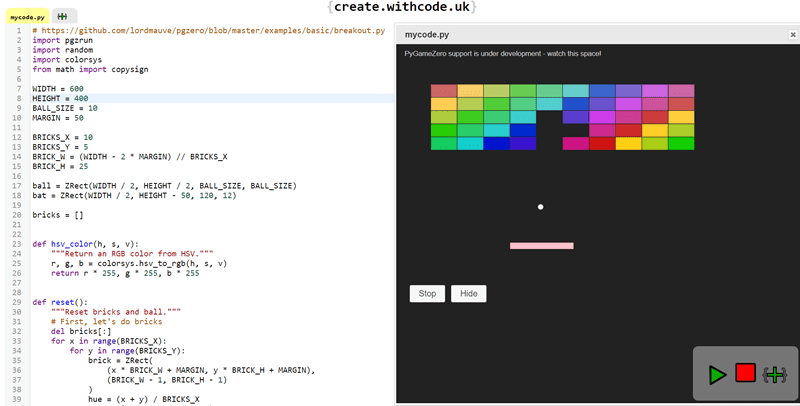Viewport: 800px width, 406px height.
Task: Click 'hue = (x + y) / BRICKS_X' line
Action: 143,399
